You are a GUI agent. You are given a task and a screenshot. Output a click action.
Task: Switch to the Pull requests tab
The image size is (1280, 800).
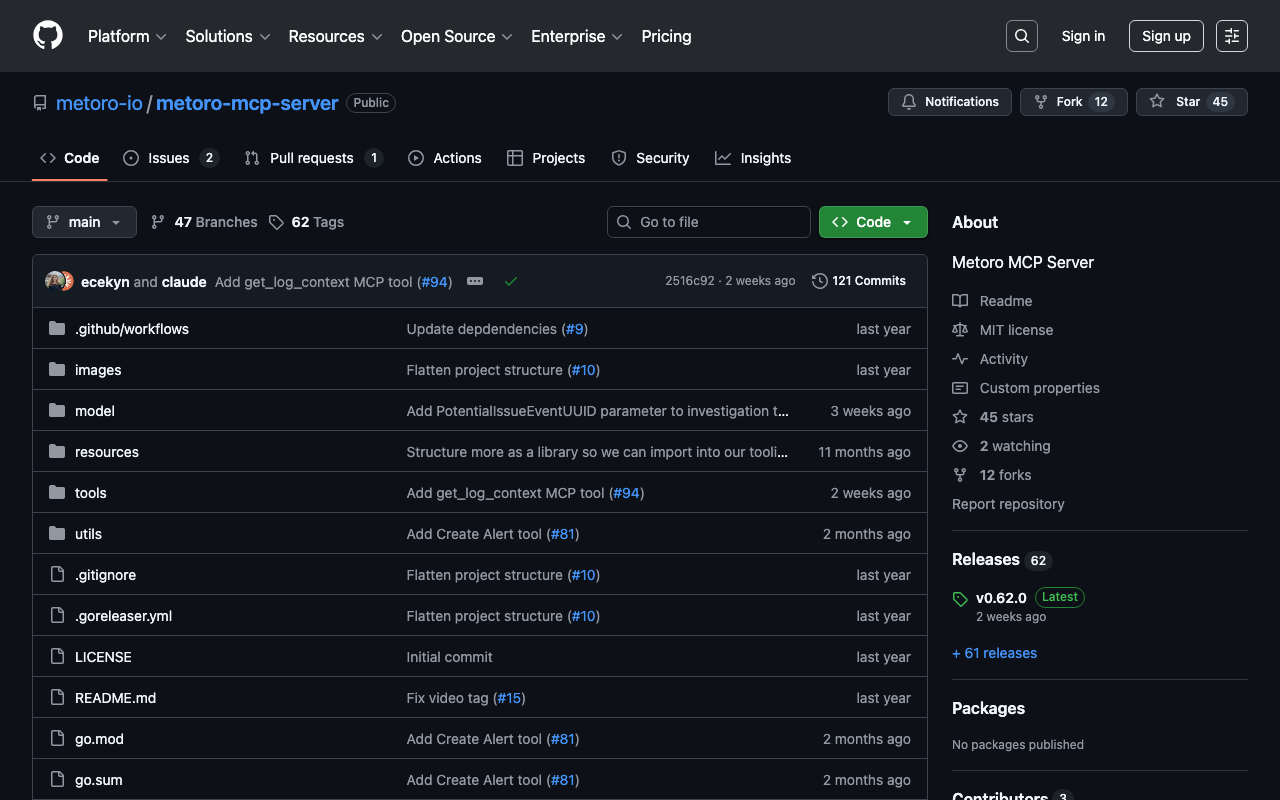pos(311,158)
